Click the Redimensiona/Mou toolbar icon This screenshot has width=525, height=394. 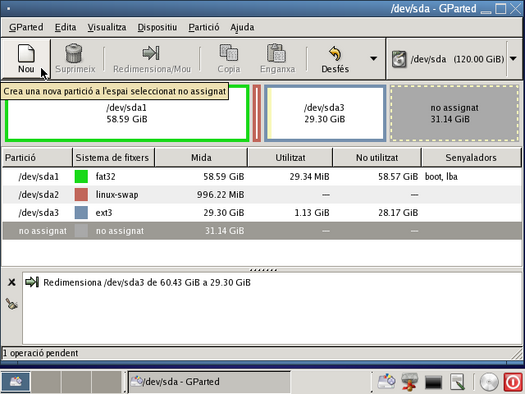pyautogui.click(x=151, y=53)
